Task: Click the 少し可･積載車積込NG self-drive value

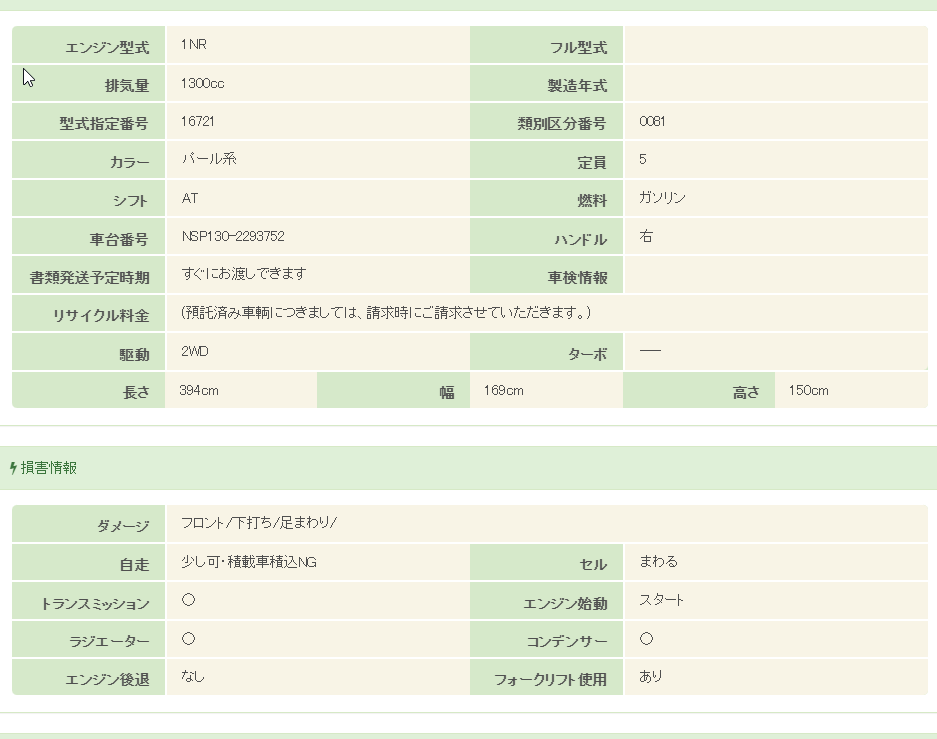Action: [249, 562]
